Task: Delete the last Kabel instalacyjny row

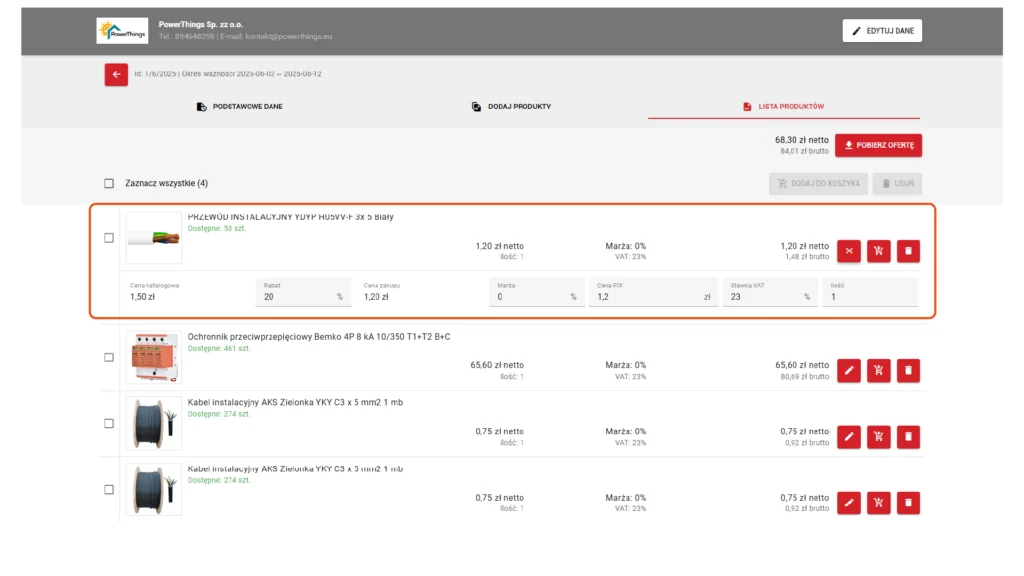Action: [x=908, y=503]
